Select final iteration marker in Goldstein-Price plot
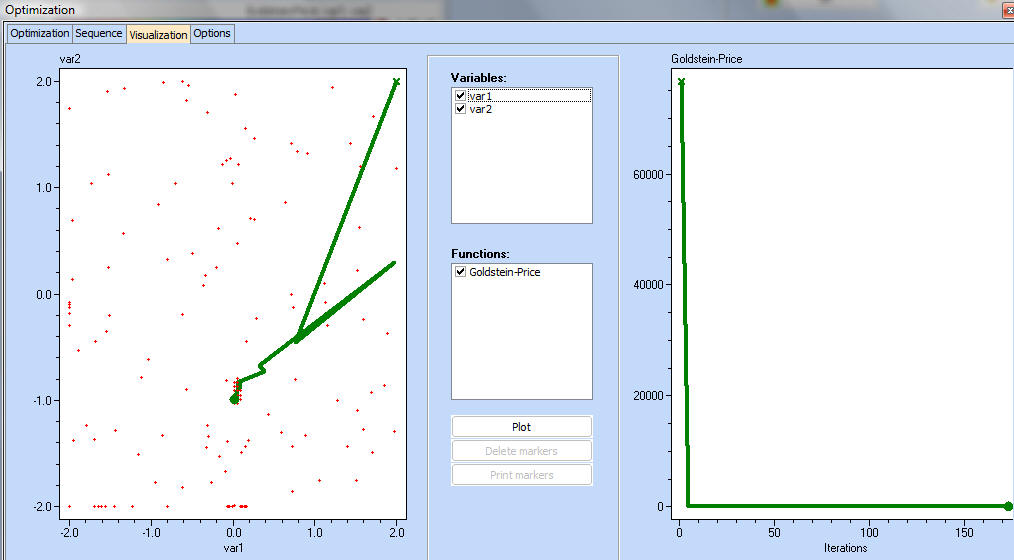 (x=1007, y=506)
